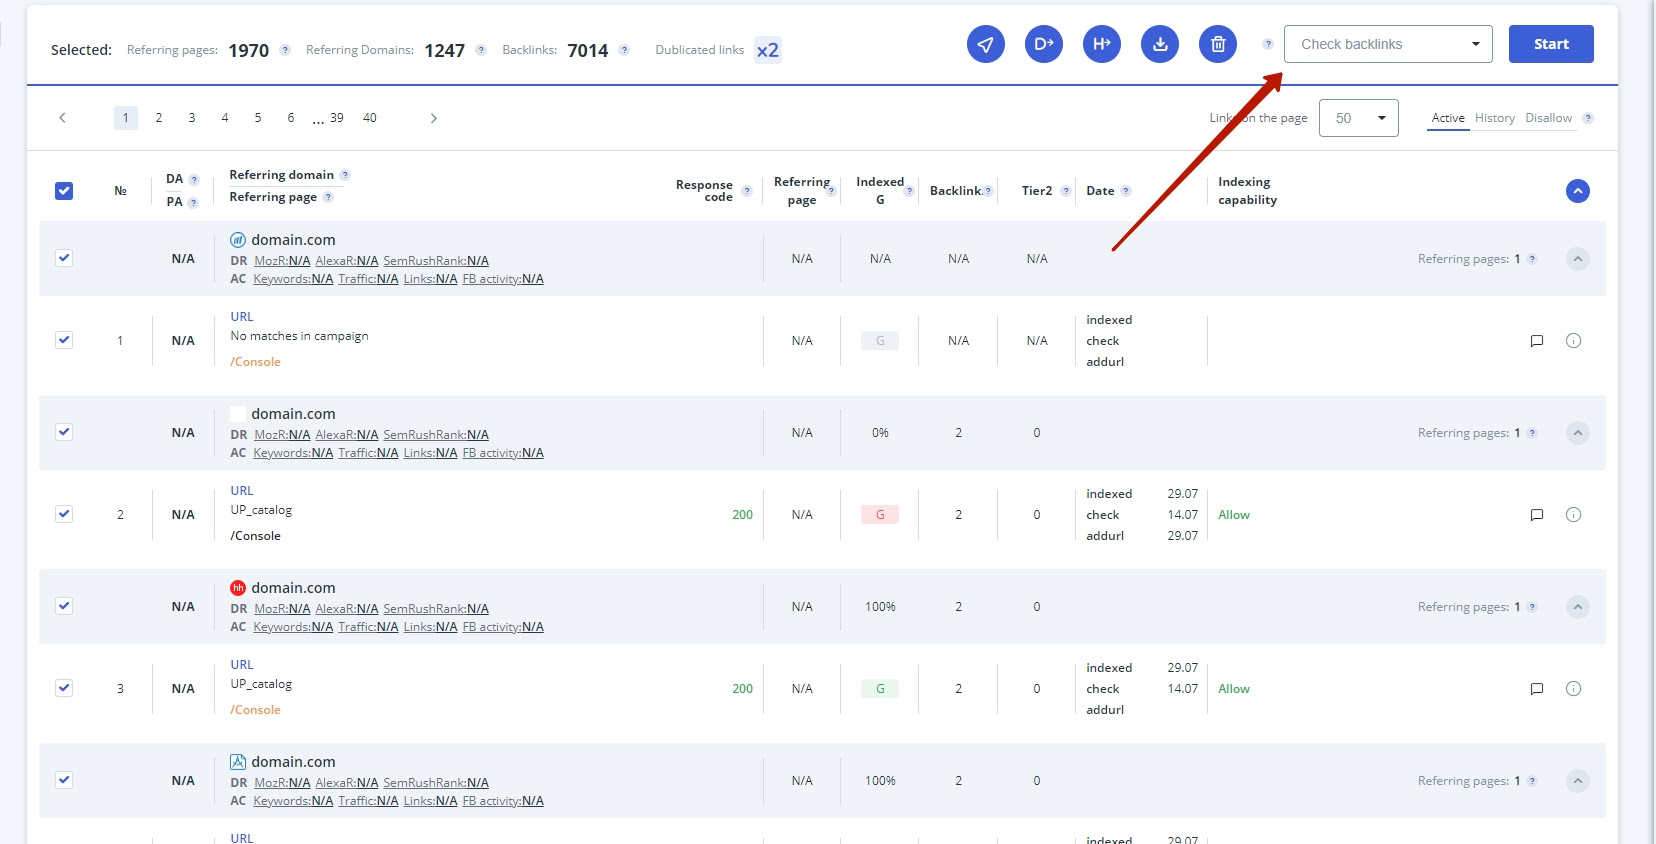Click the G indexed badge in row 1
Viewport: 1656px width, 844px height.
880,341
